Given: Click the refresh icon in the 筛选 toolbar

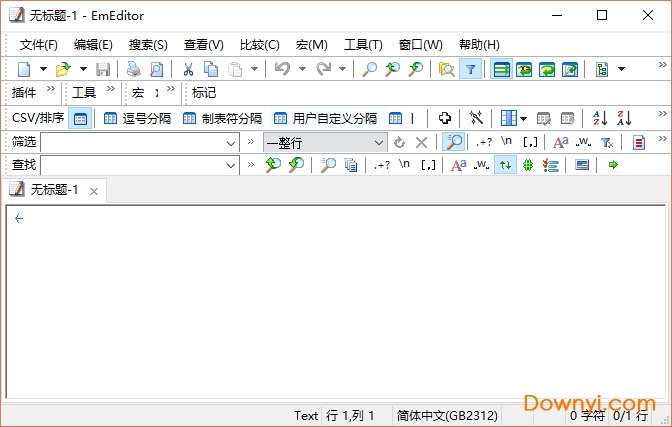Looking at the screenshot, I should (x=399, y=142).
